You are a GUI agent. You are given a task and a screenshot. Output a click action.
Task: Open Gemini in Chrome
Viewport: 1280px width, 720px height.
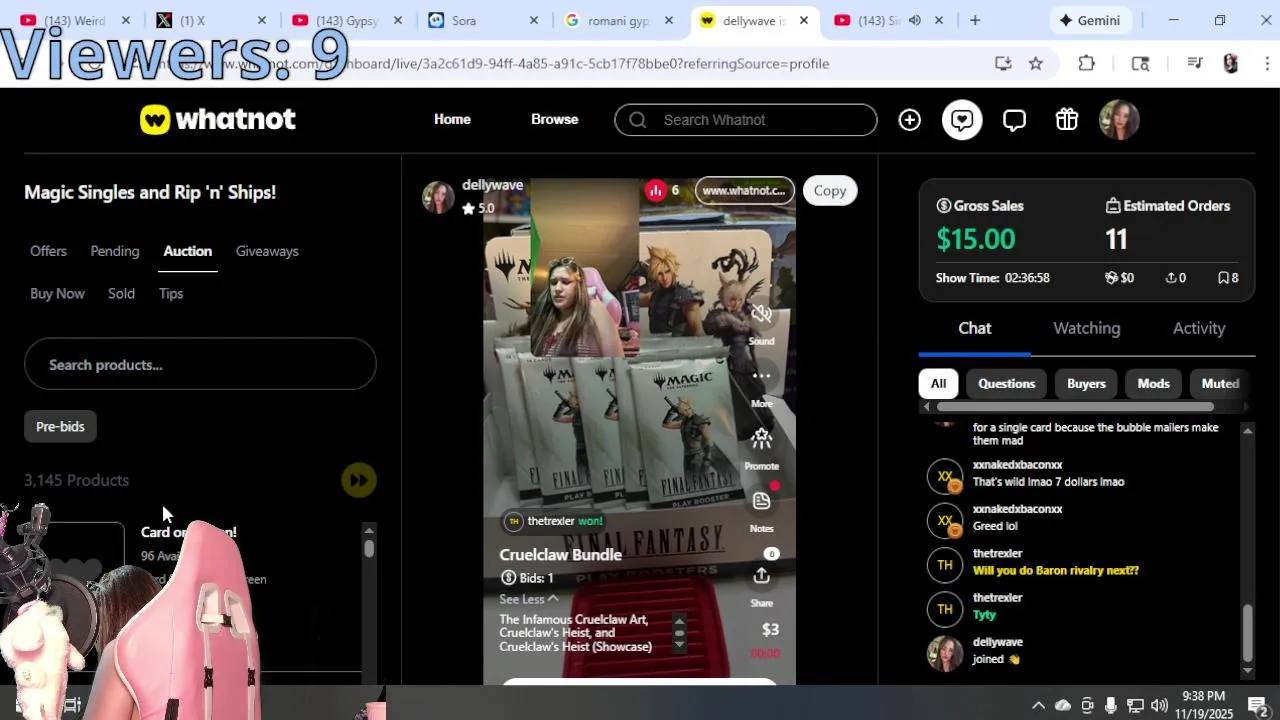coord(1091,20)
